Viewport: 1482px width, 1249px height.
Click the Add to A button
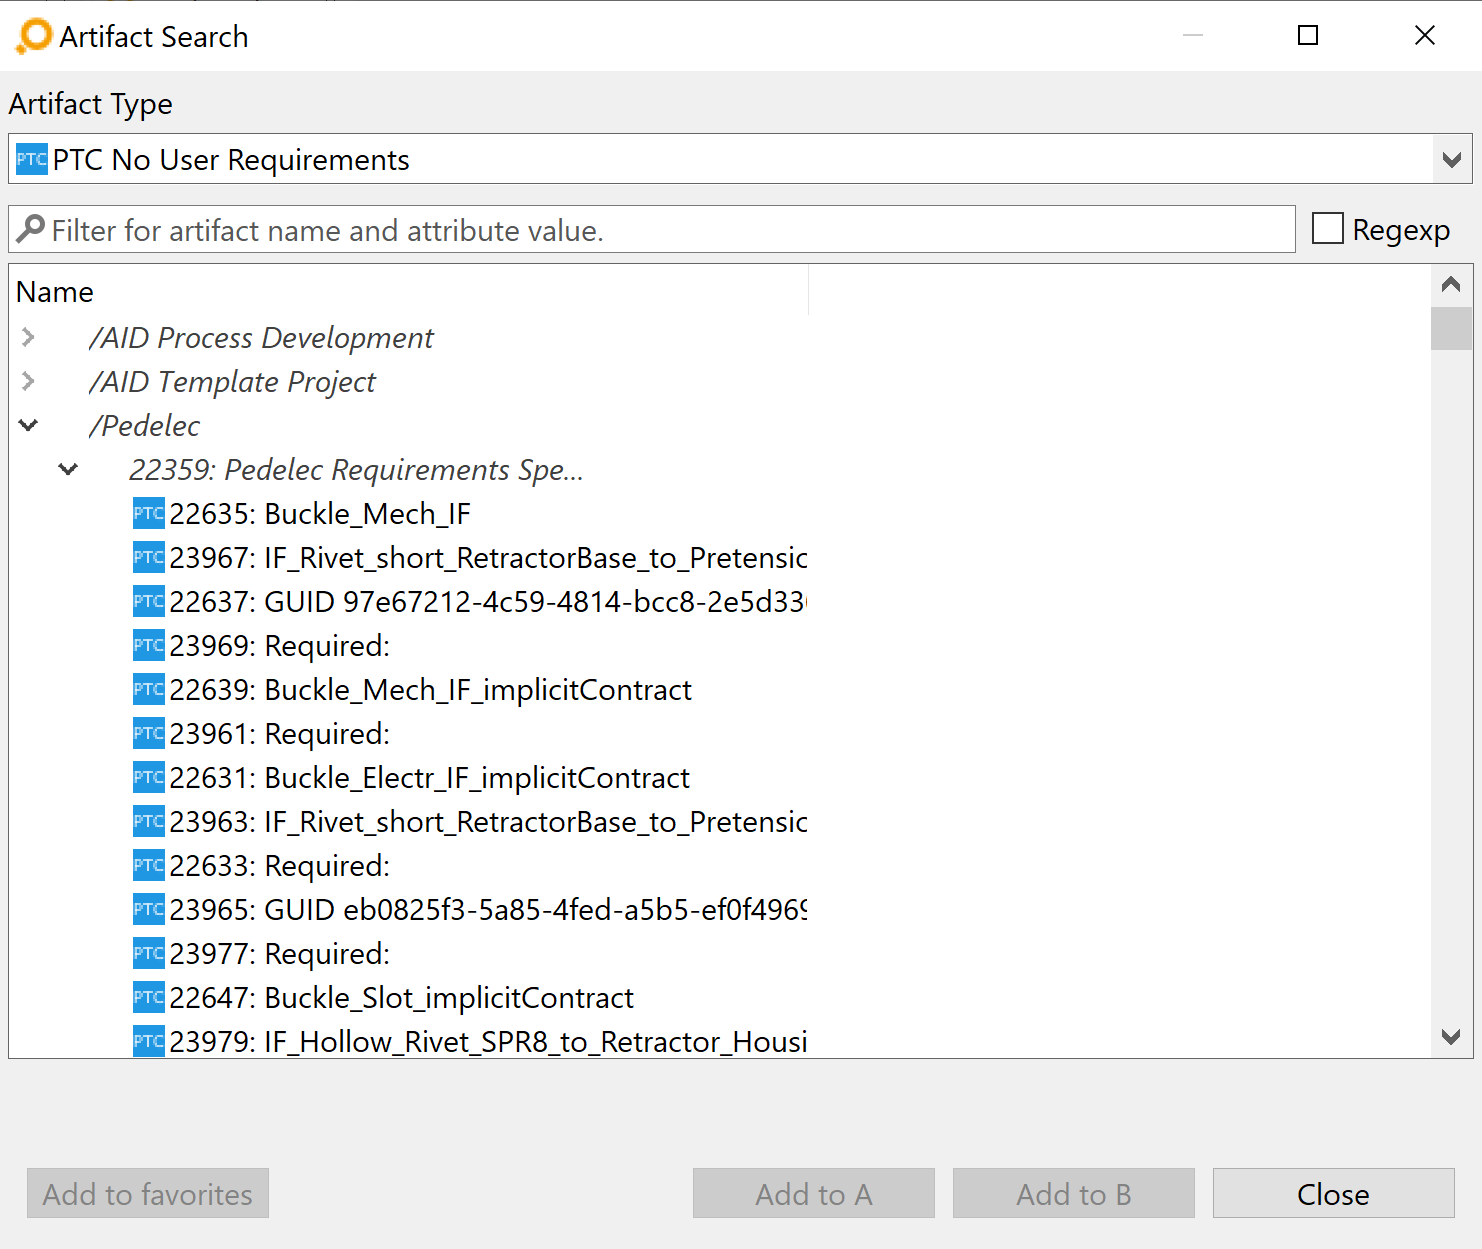[814, 1193]
